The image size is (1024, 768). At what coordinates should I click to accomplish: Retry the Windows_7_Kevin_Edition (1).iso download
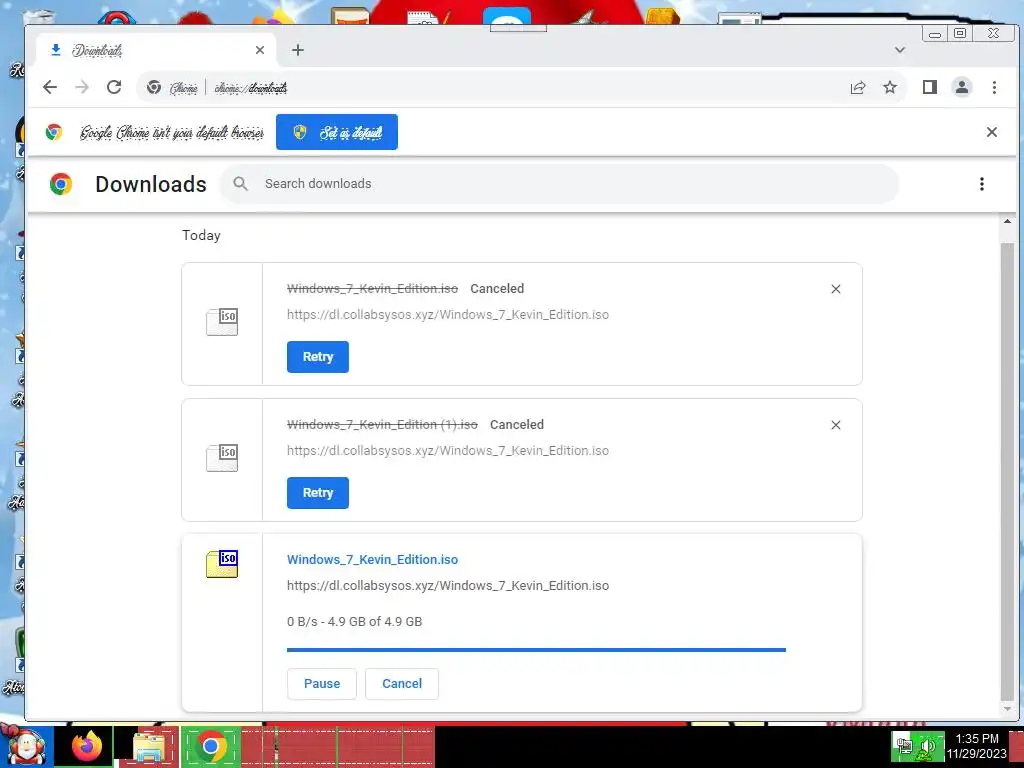tap(318, 492)
